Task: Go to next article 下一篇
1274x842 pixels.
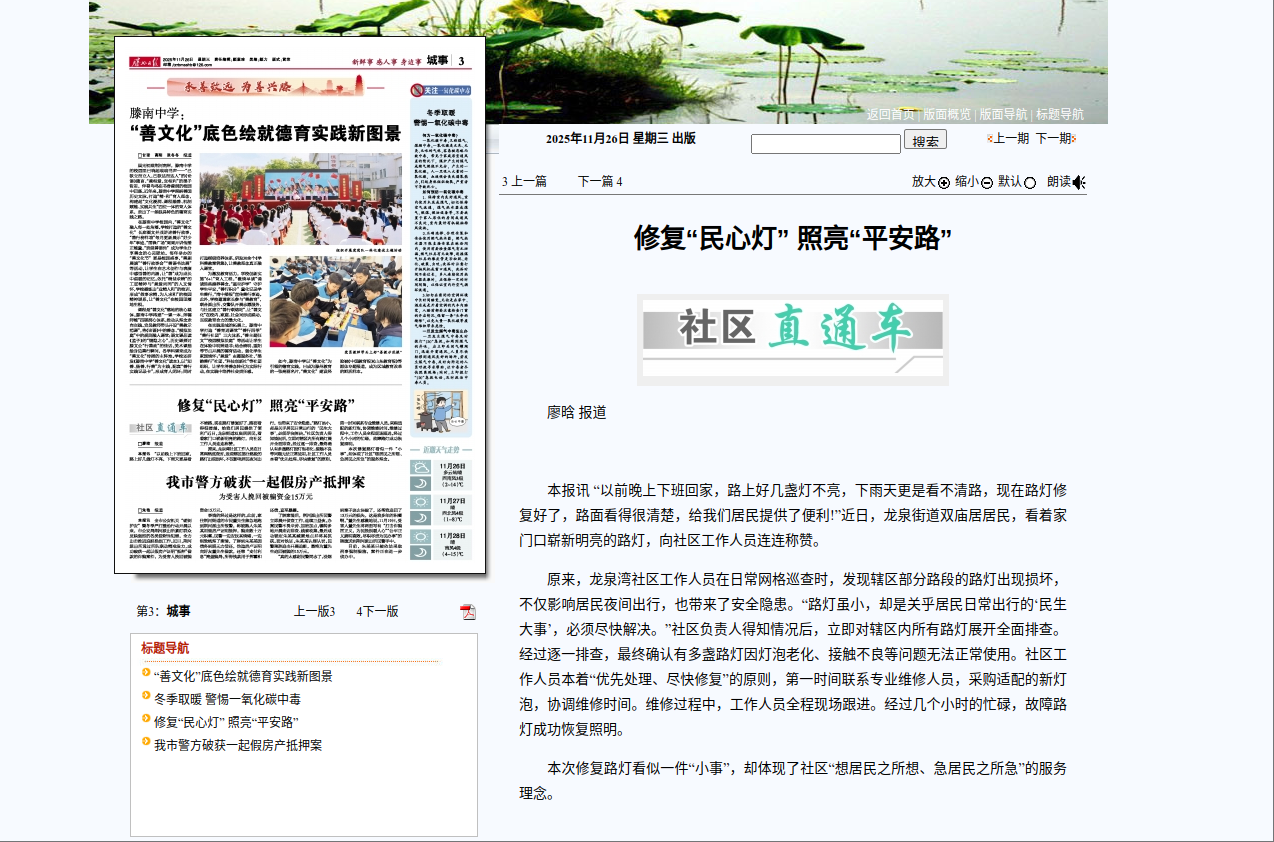Action: coord(599,181)
